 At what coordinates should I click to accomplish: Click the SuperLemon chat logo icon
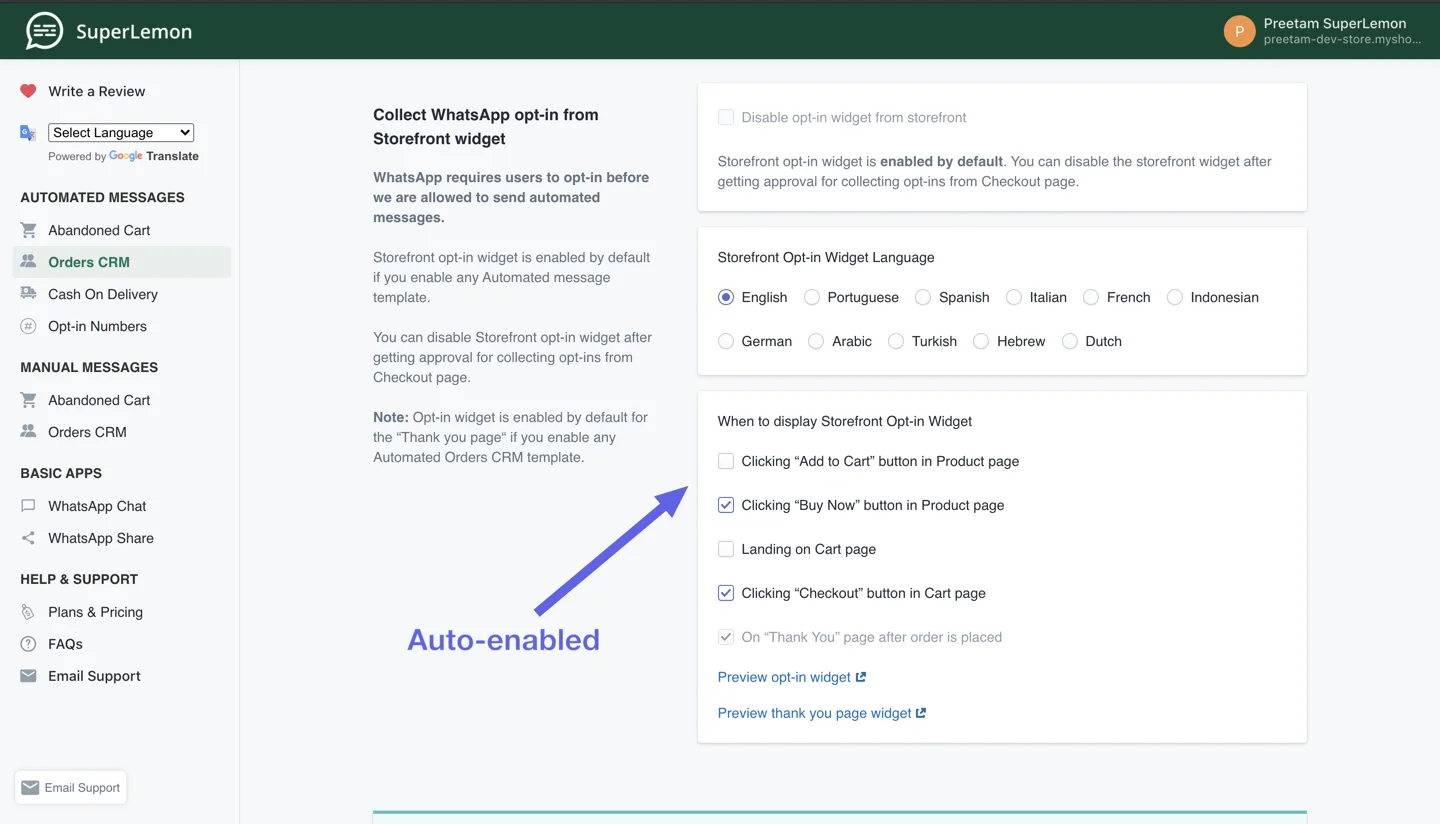click(x=44, y=31)
